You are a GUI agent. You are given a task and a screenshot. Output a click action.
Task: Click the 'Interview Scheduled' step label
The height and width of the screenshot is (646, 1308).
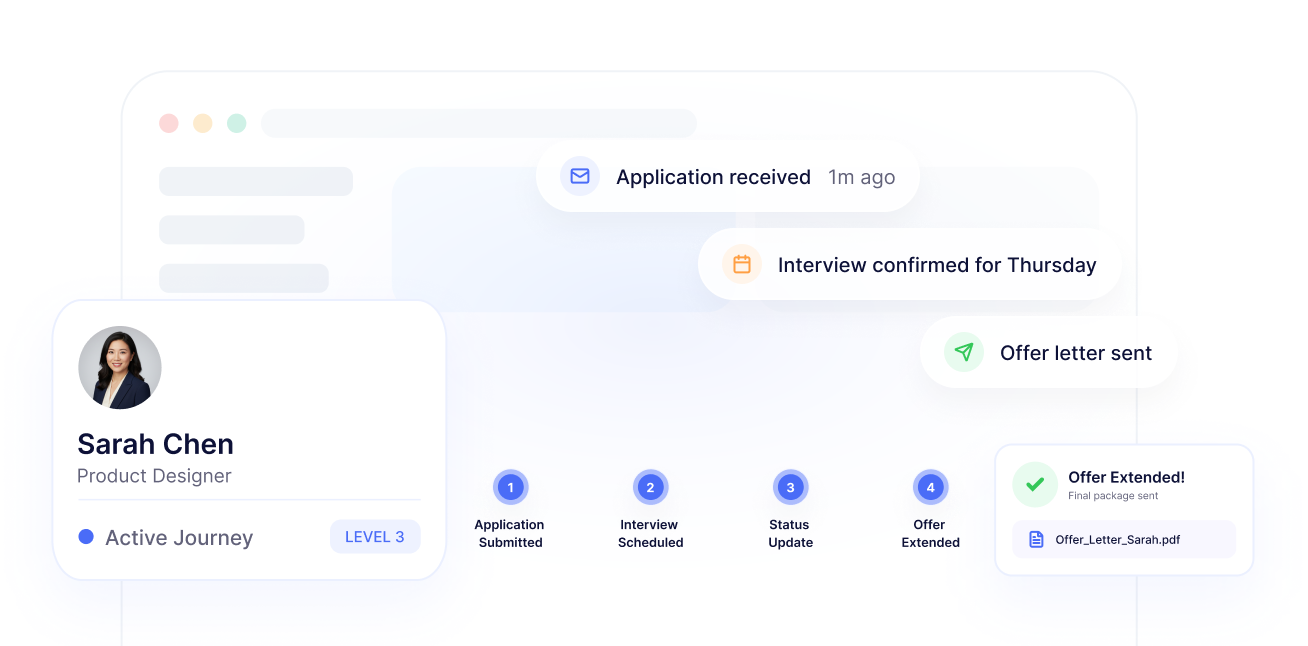pyautogui.click(x=650, y=534)
